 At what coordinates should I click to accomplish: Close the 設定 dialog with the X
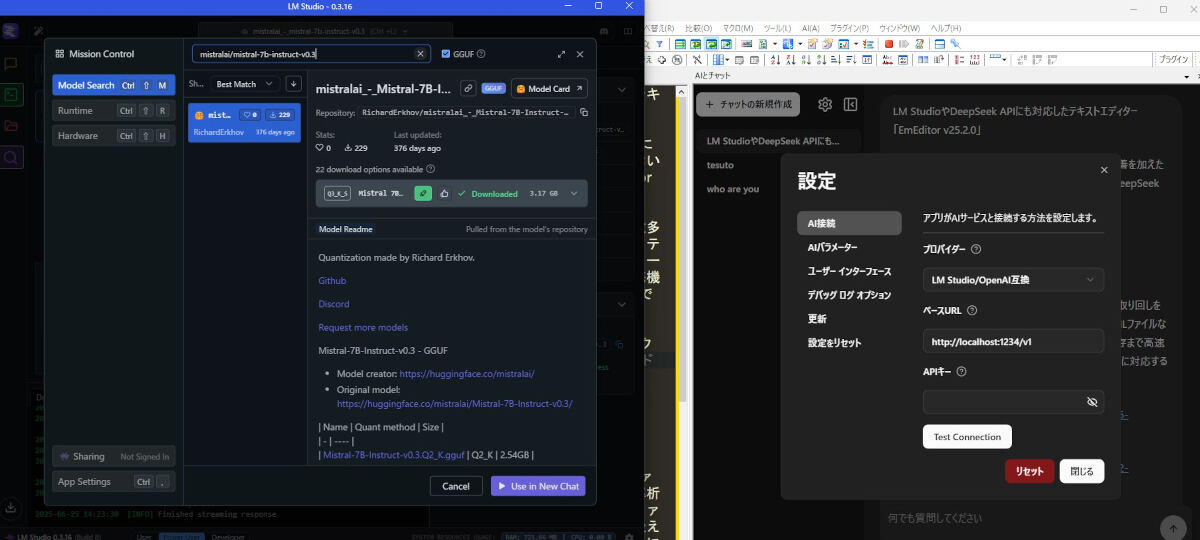[x=1104, y=170]
